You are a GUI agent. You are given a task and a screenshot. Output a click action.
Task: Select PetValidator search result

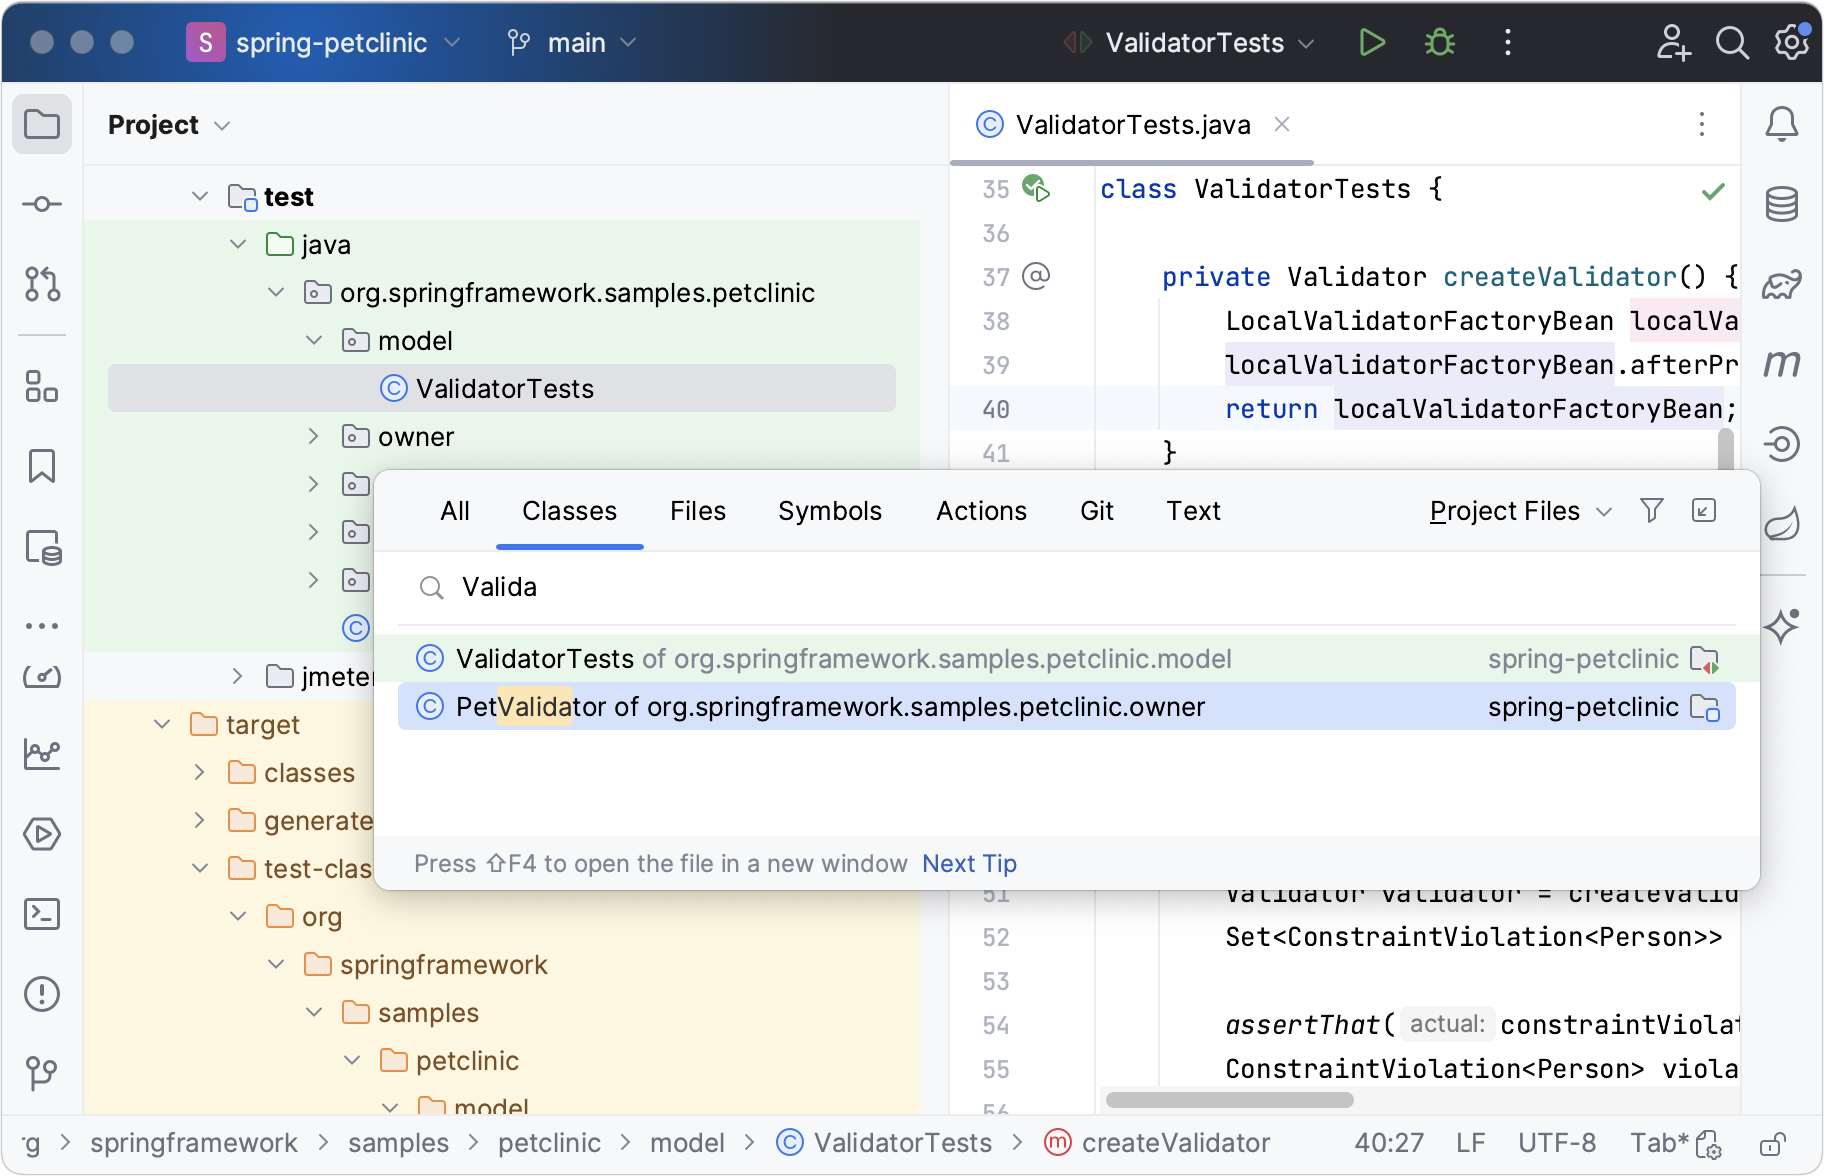coord(1067,706)
